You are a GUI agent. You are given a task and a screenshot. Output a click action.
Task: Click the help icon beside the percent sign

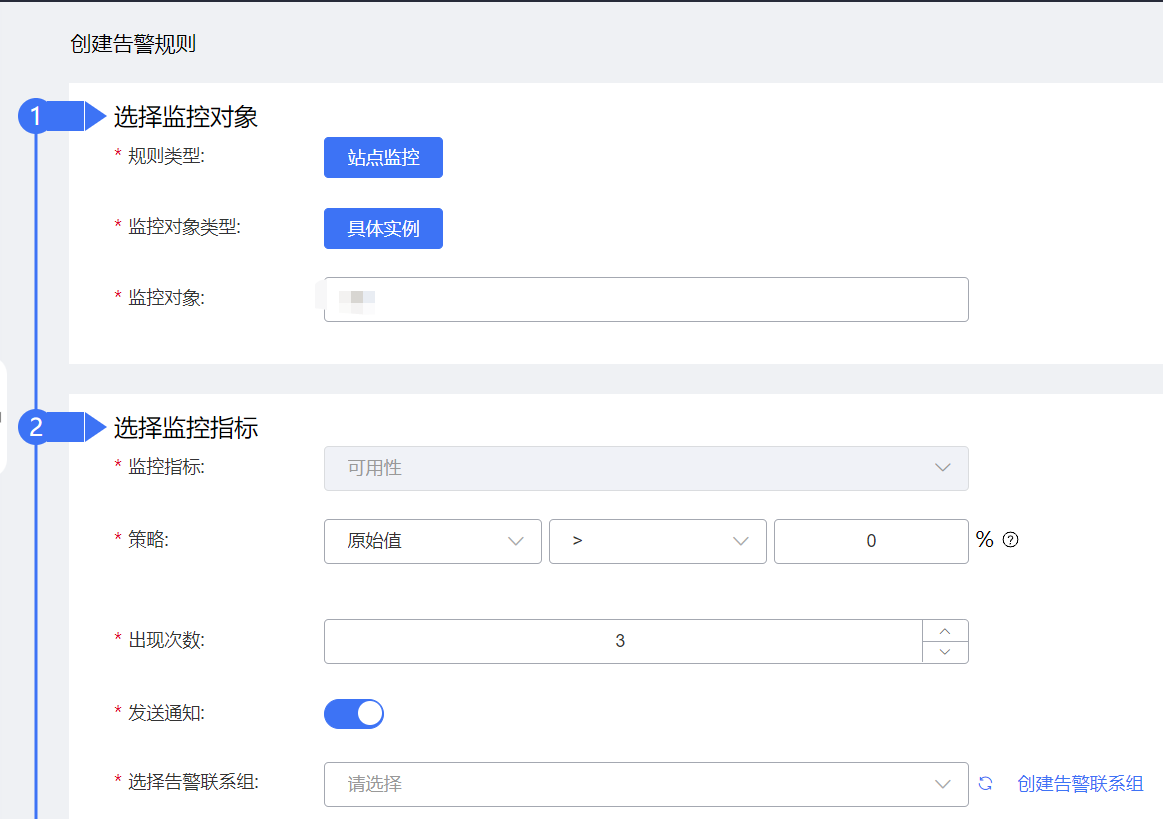click(1010, 540)
